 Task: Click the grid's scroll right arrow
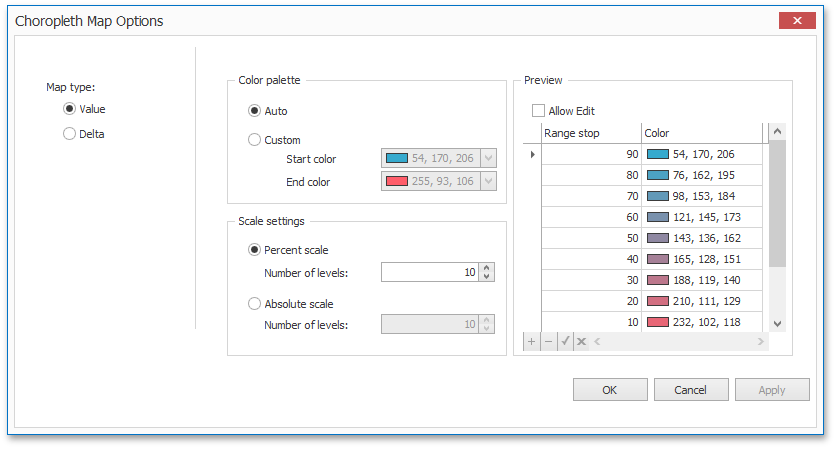(x=760, y=342)
